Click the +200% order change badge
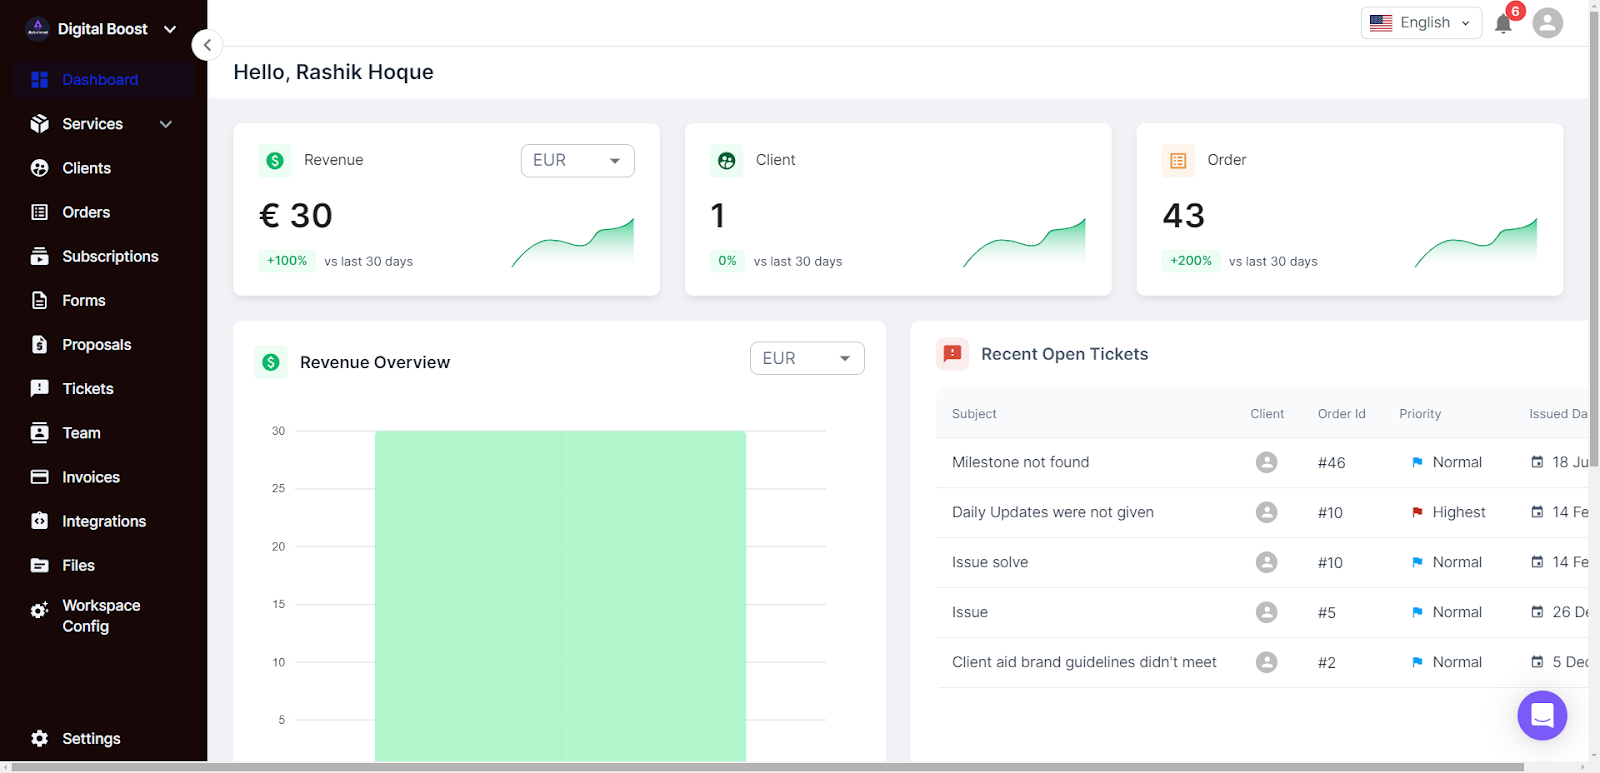This screenshot has width=1600, height=773. click(1191, 261)
